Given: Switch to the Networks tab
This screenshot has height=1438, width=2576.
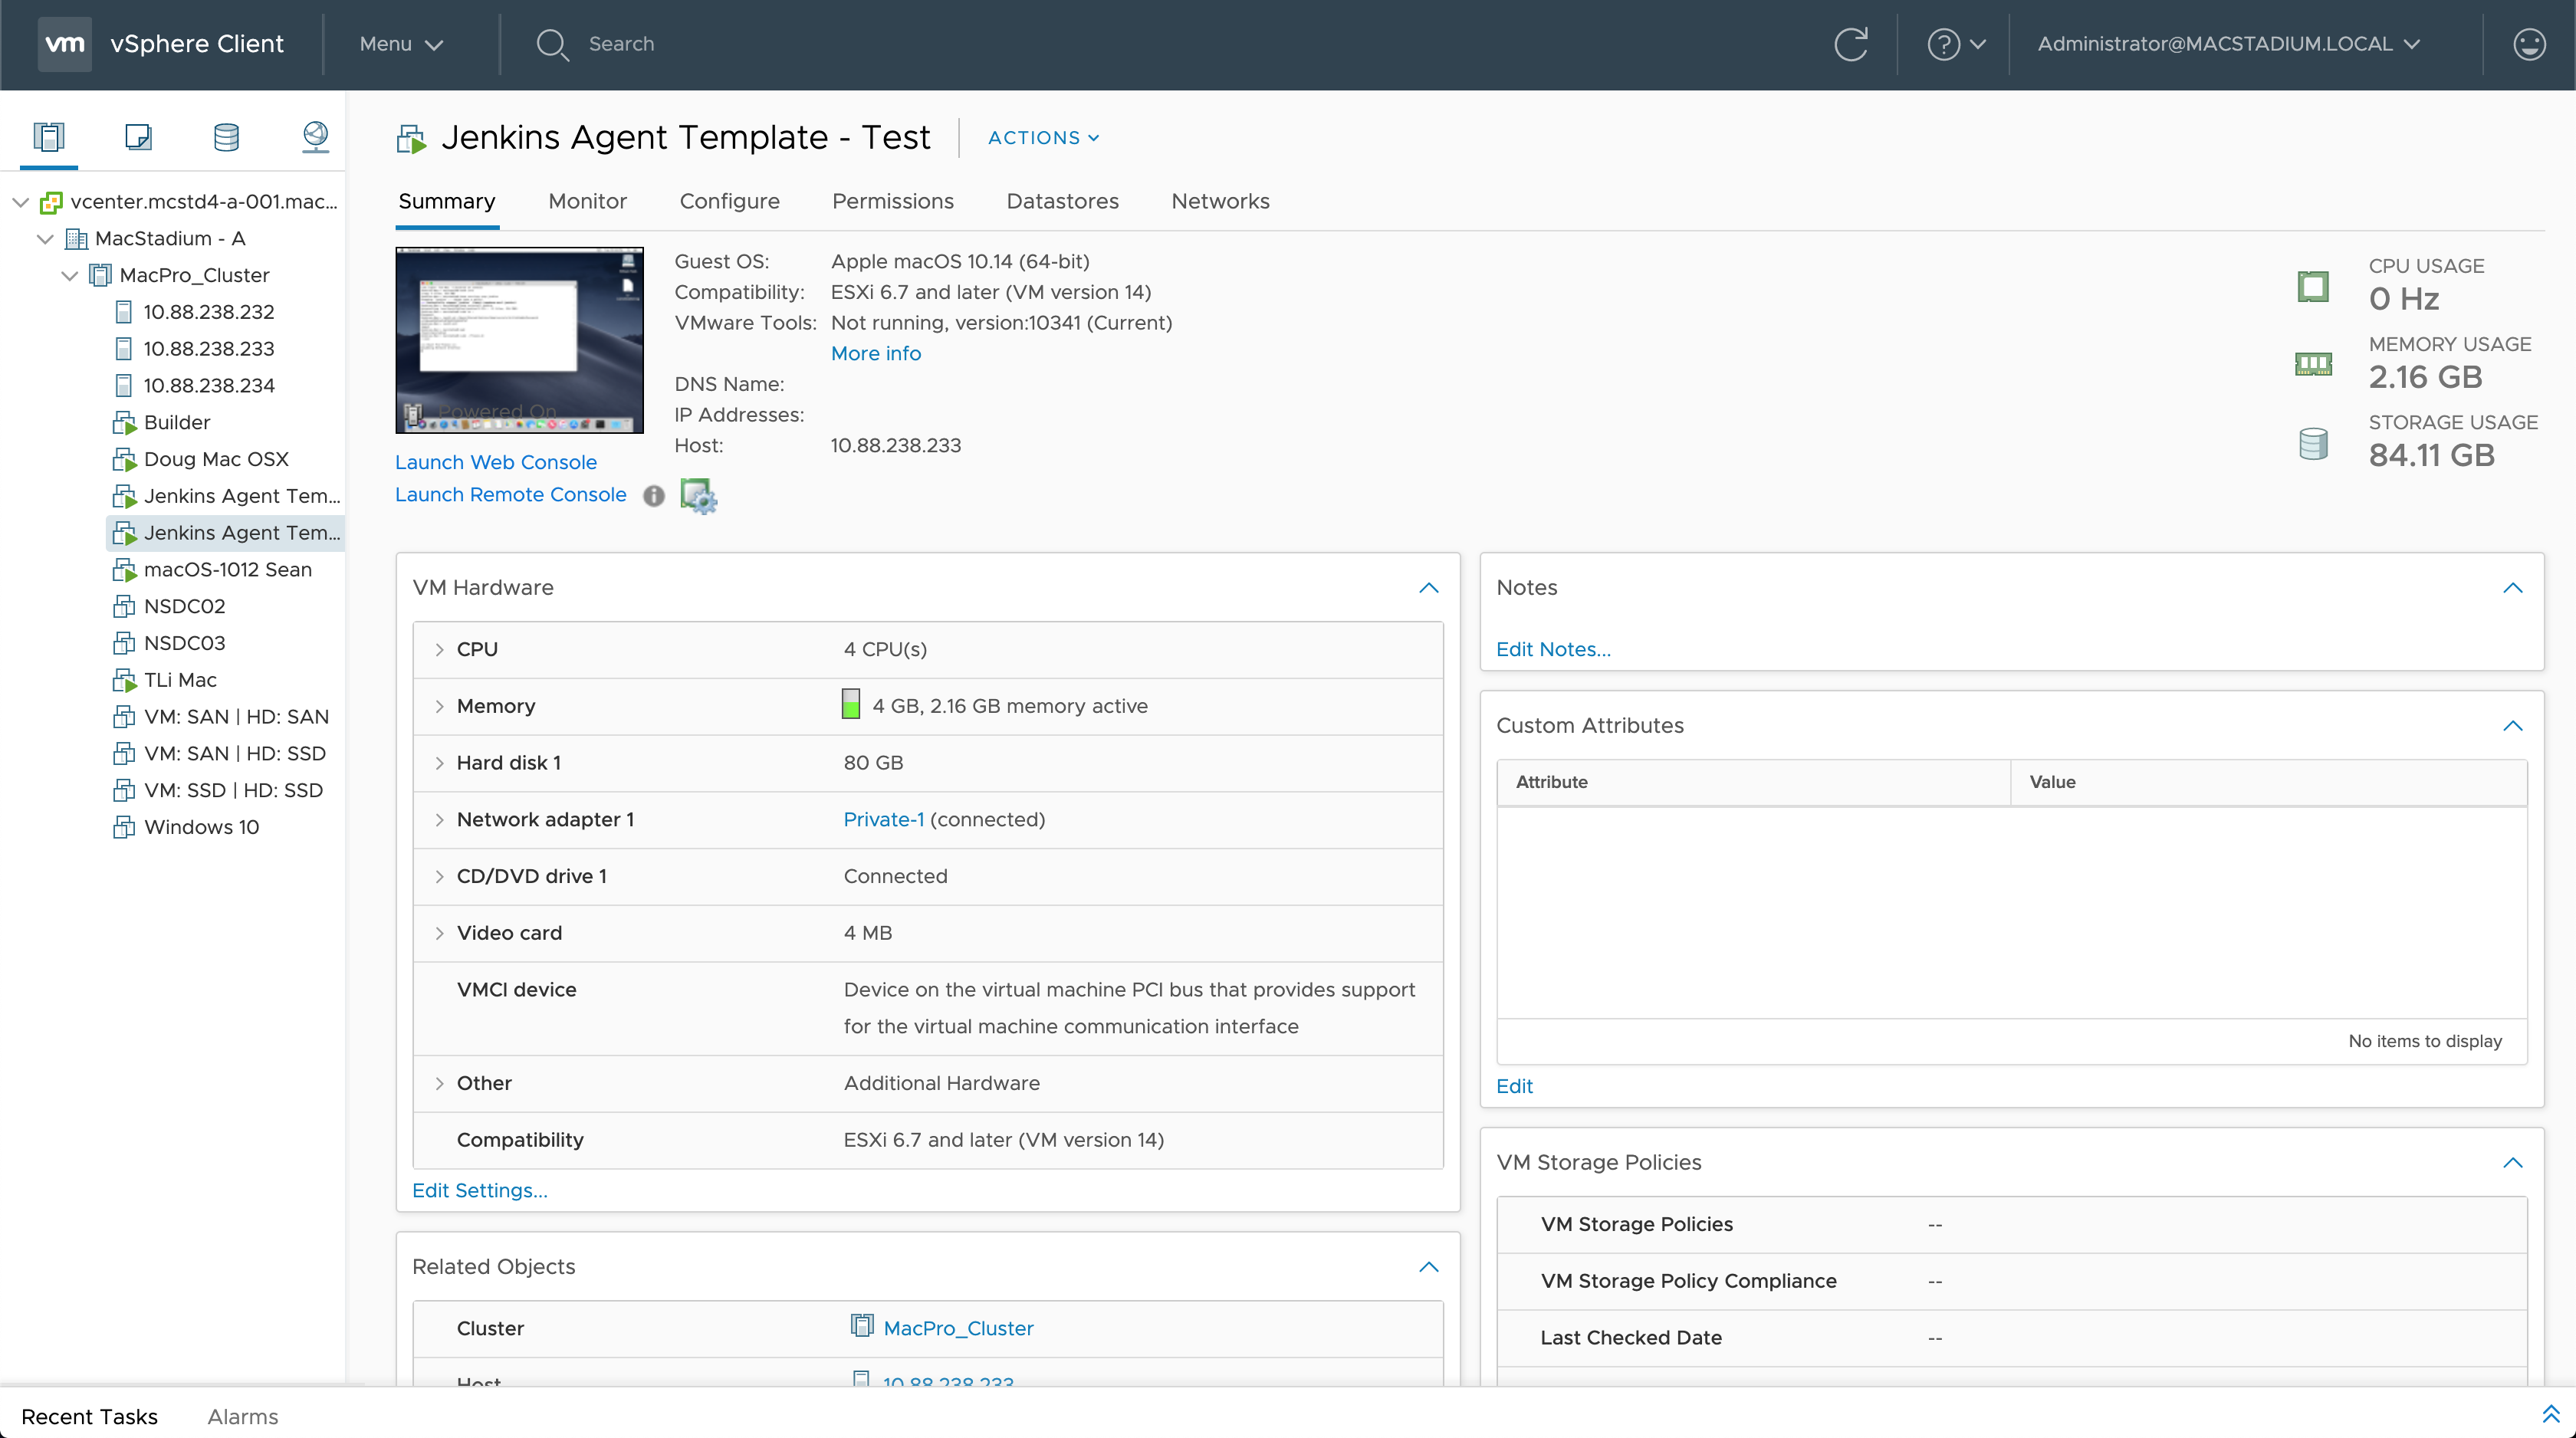Looking at the screenshot, I should click(1220, 201).
